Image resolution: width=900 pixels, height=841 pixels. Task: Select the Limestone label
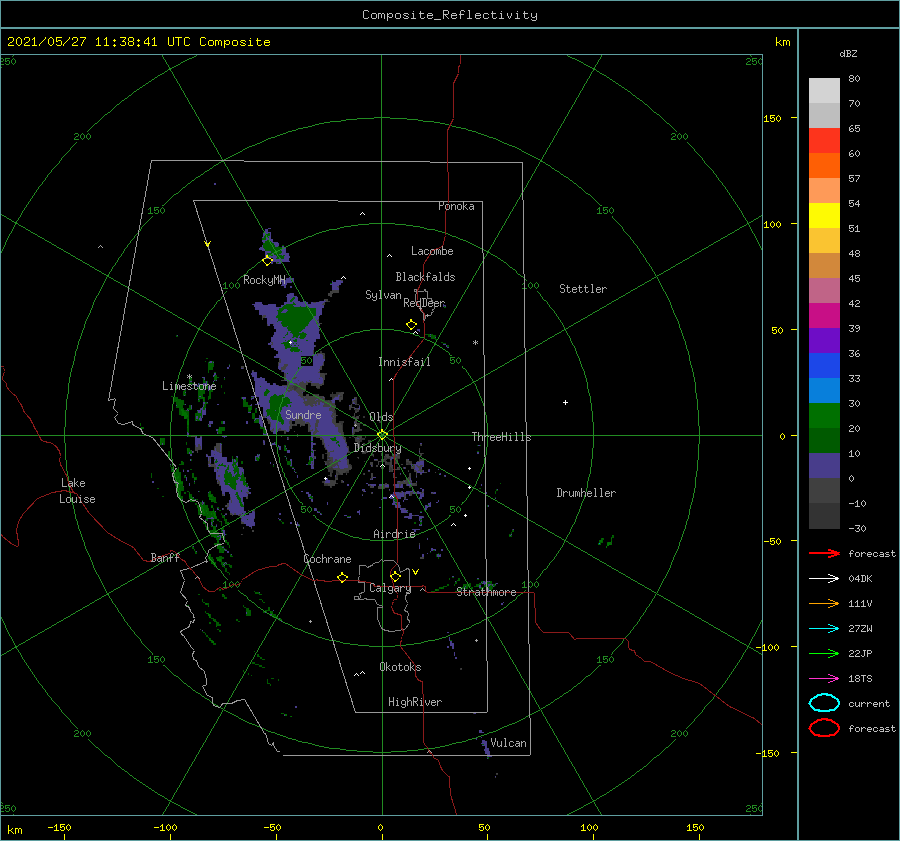[x=189, y=386]
